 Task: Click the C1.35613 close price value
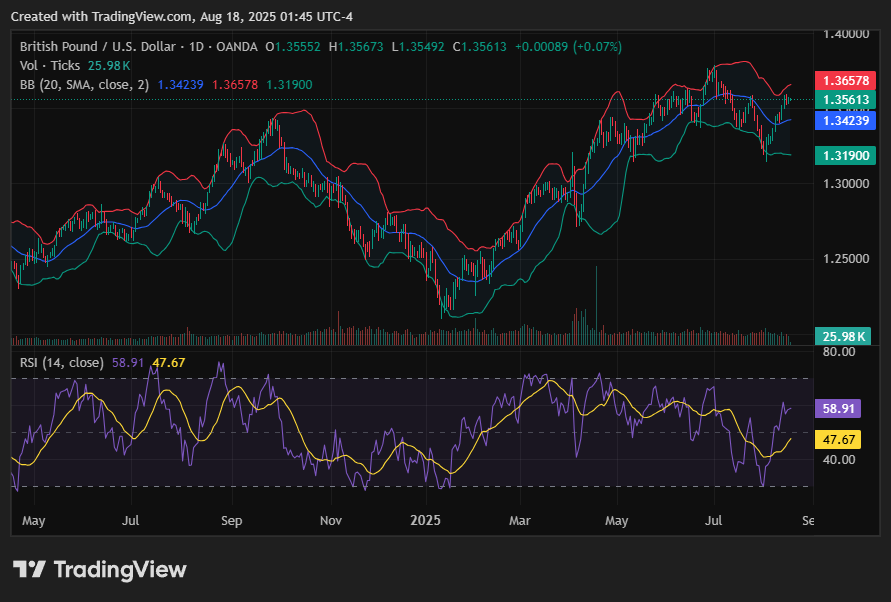click(x=480, y=47)
